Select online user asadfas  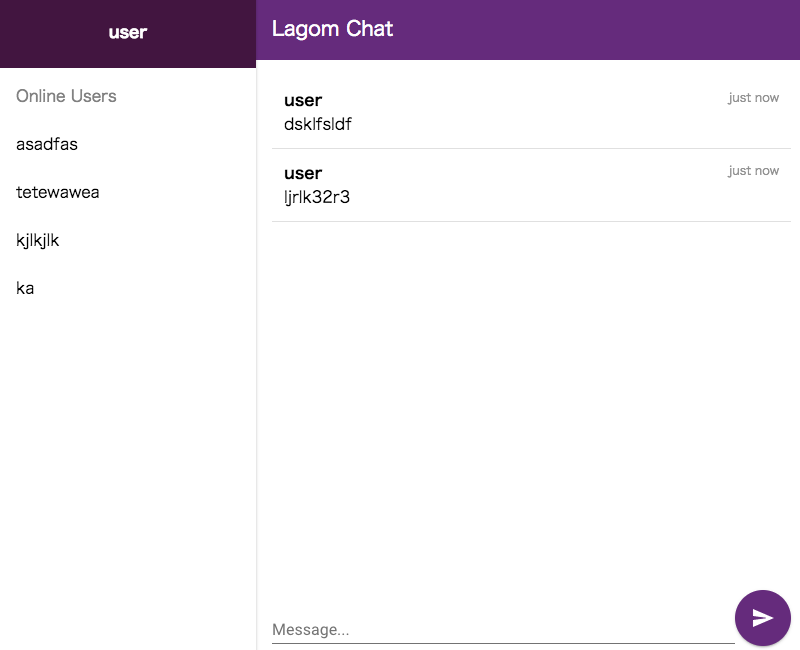[x=46, y=144]
